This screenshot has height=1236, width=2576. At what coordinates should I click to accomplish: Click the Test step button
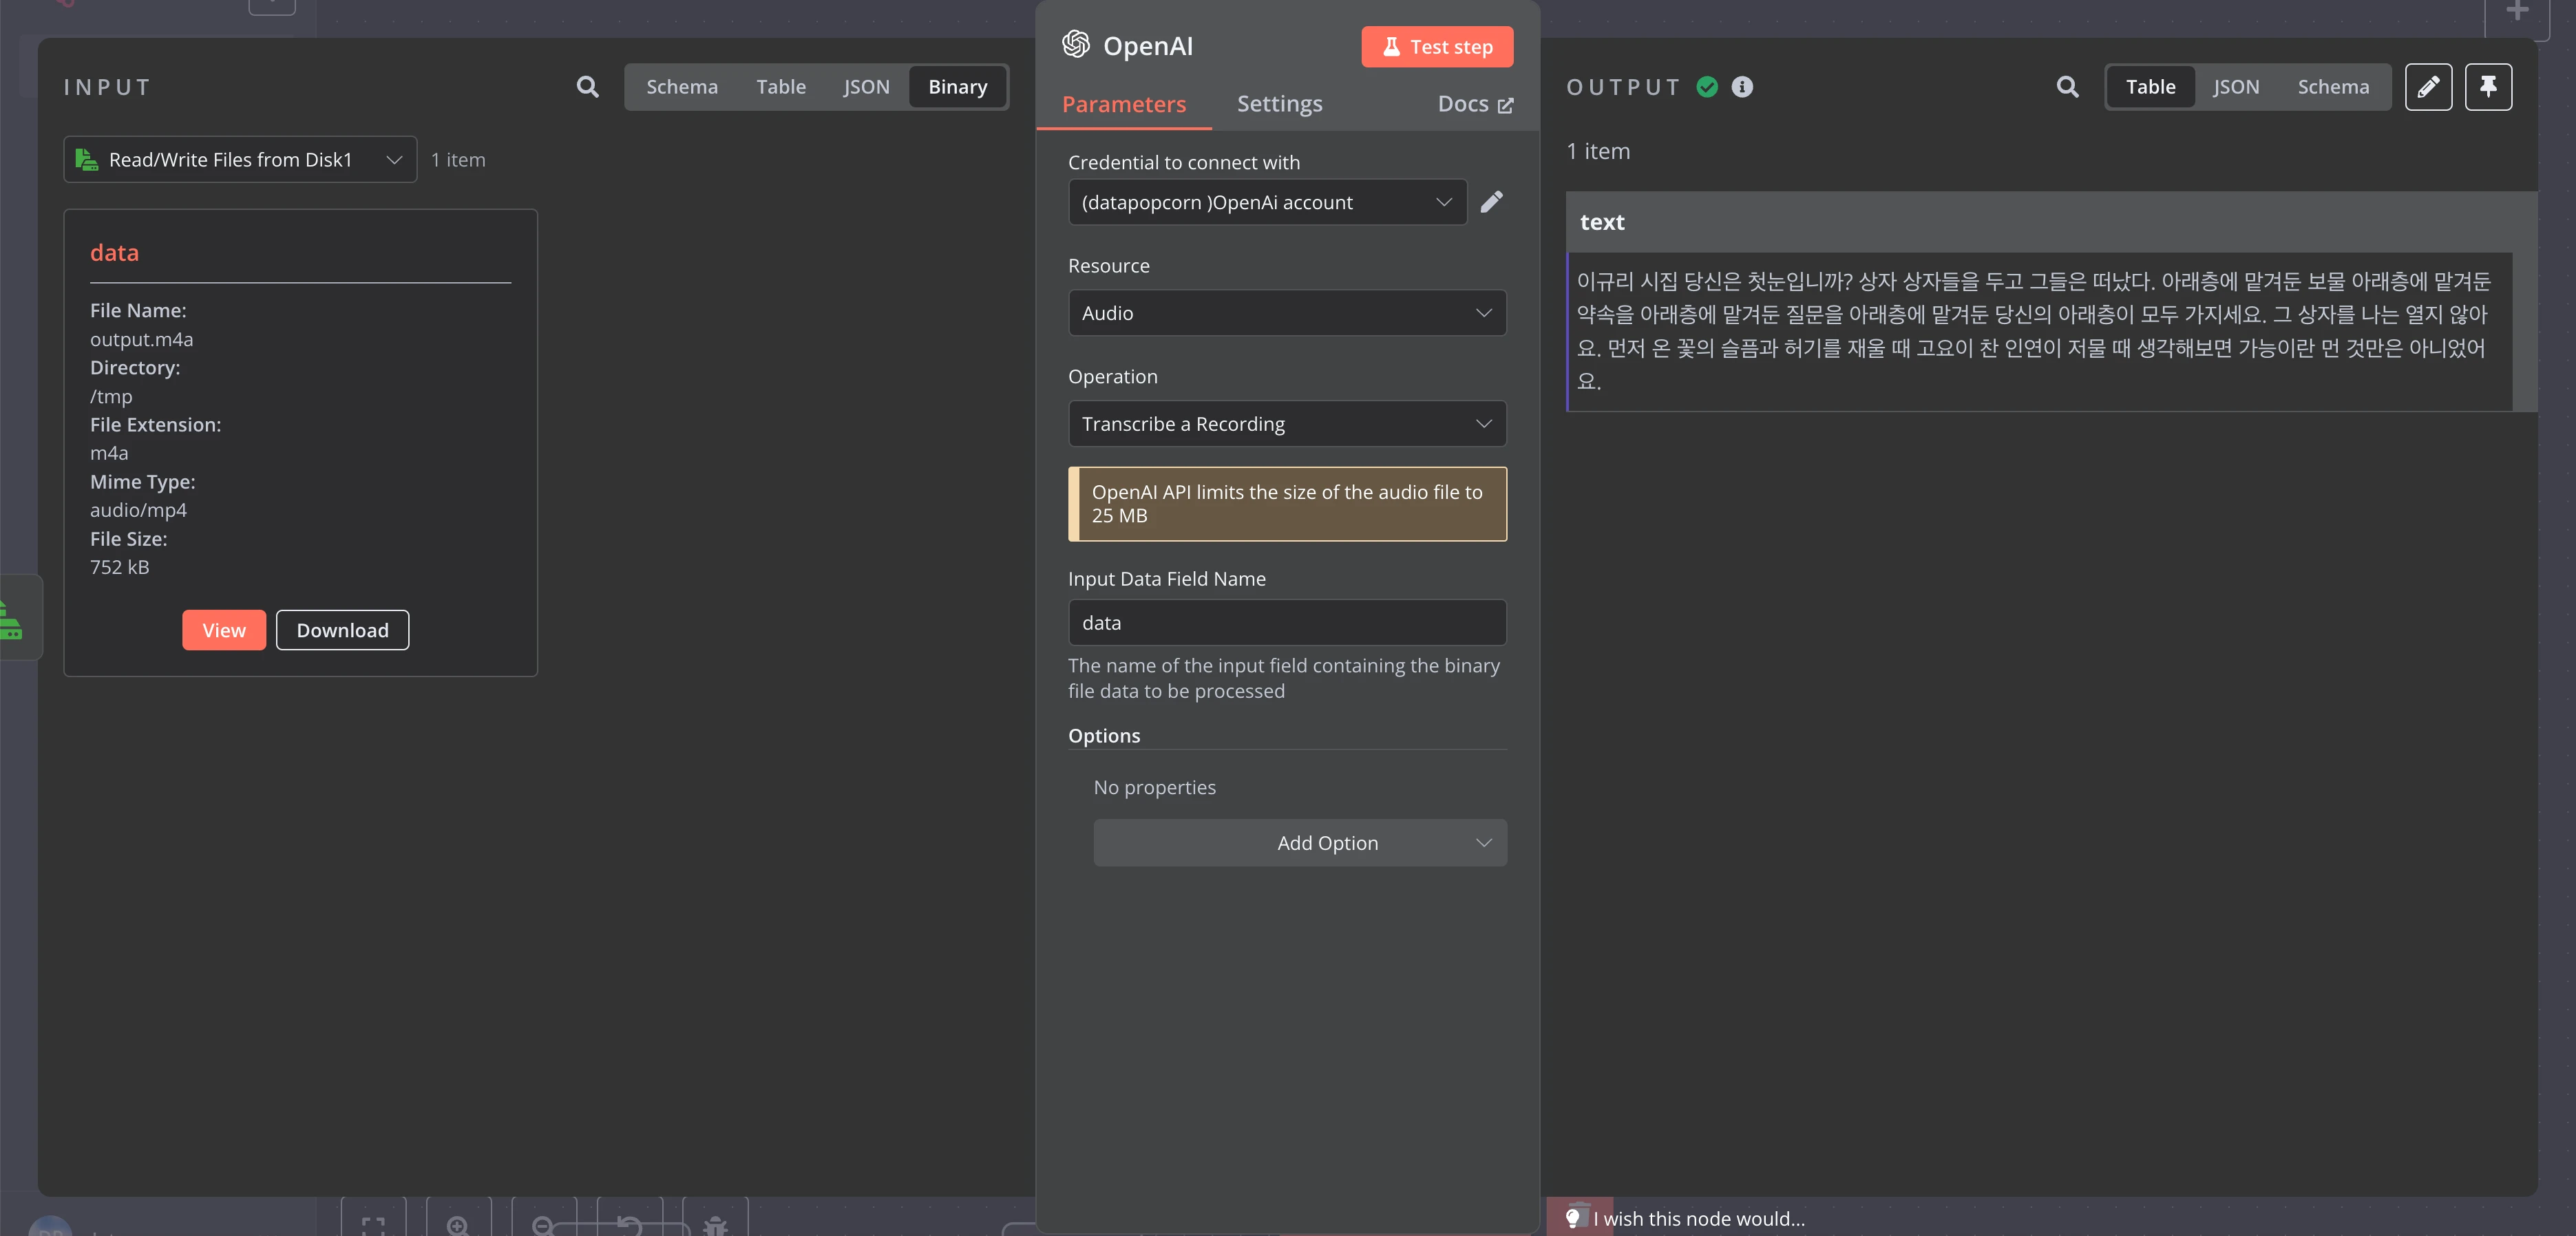tap(1437, 46)
